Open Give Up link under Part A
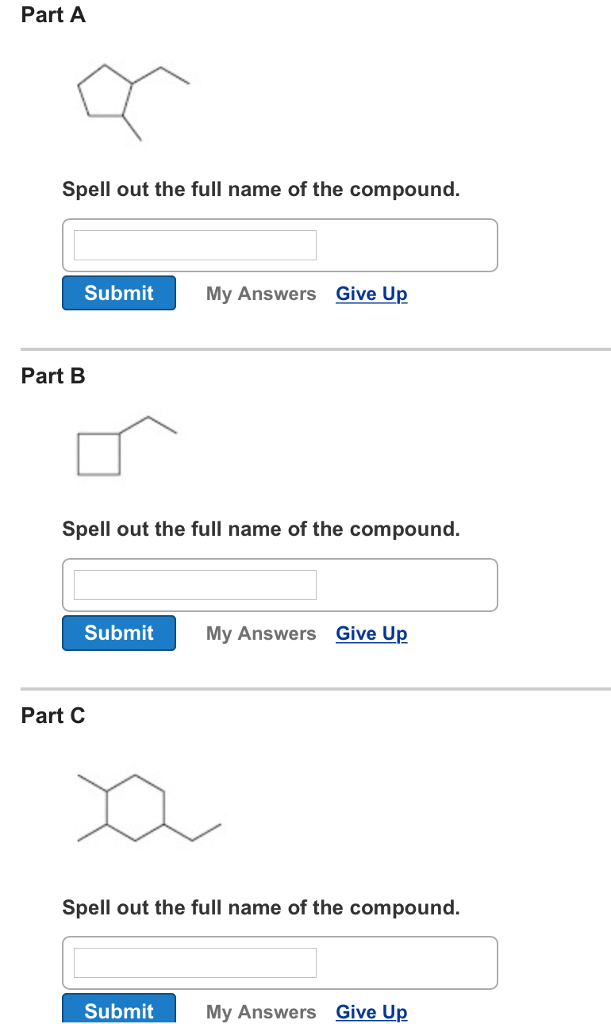 tap(371, 293)
